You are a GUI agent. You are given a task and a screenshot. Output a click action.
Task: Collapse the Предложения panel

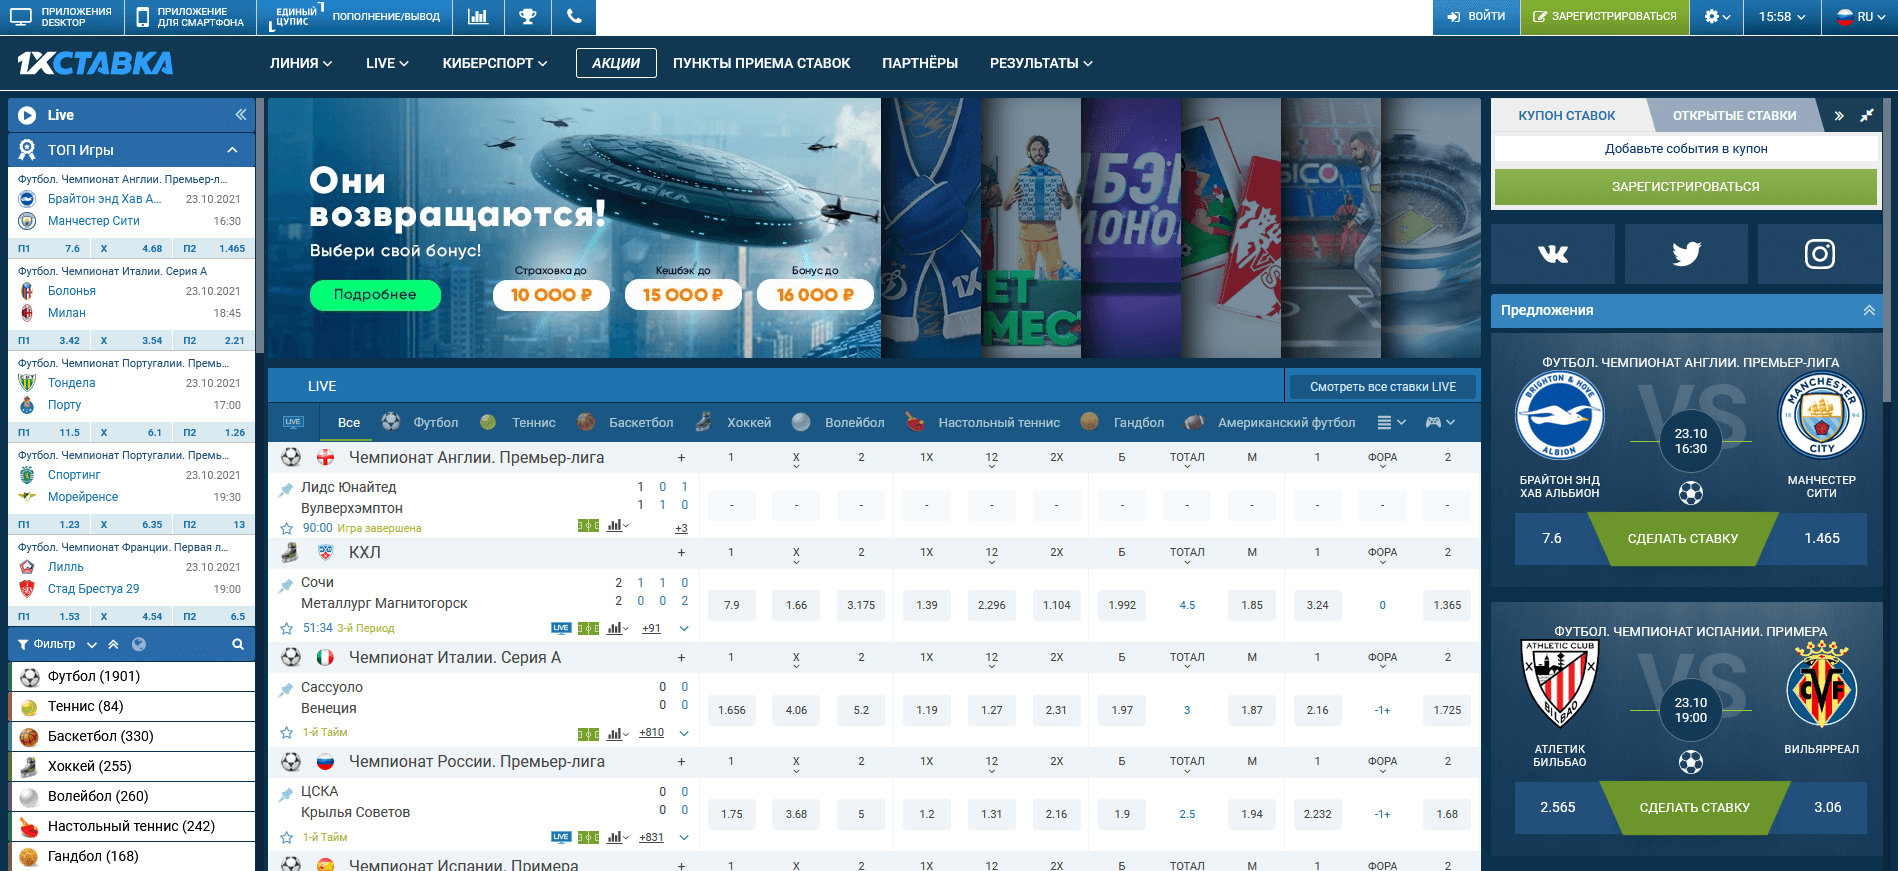click(x=1868, y=310)
